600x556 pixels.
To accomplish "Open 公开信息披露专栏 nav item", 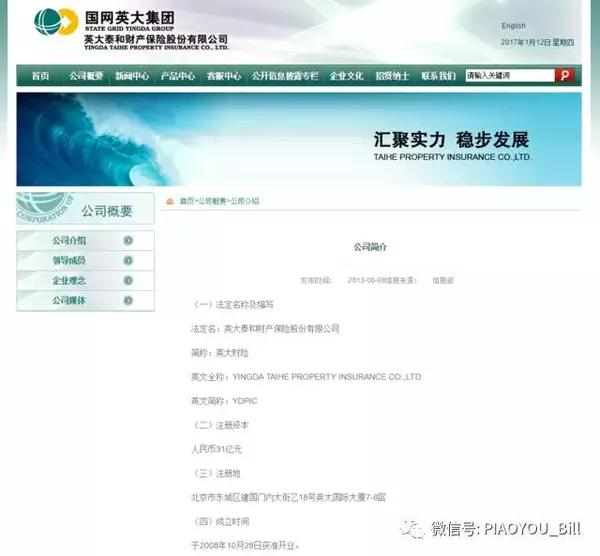I will tap(285, 76).
